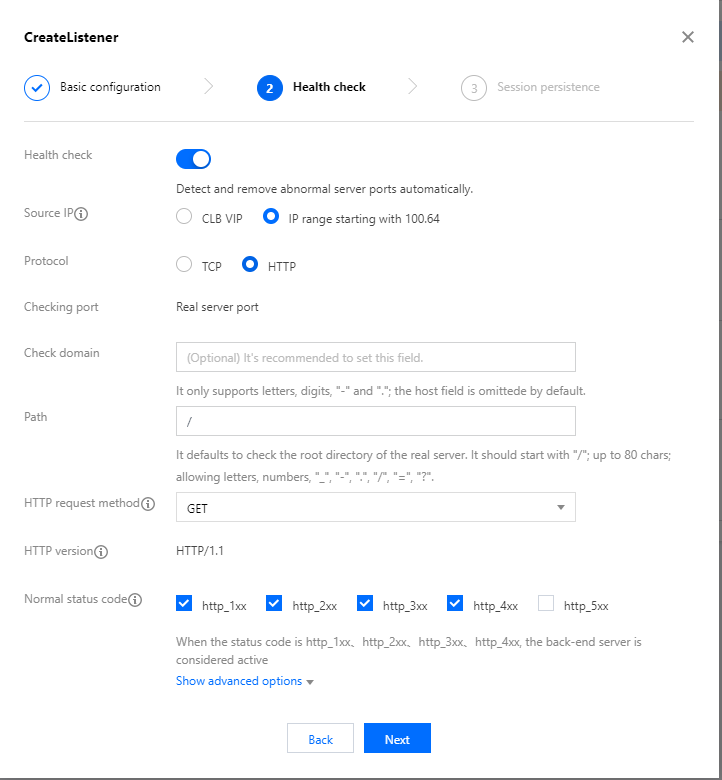The width and height of the screenshot is (722, 780).
Task: Click the Basic configuration completed checkmark icon
Action: tap(36, 88)
